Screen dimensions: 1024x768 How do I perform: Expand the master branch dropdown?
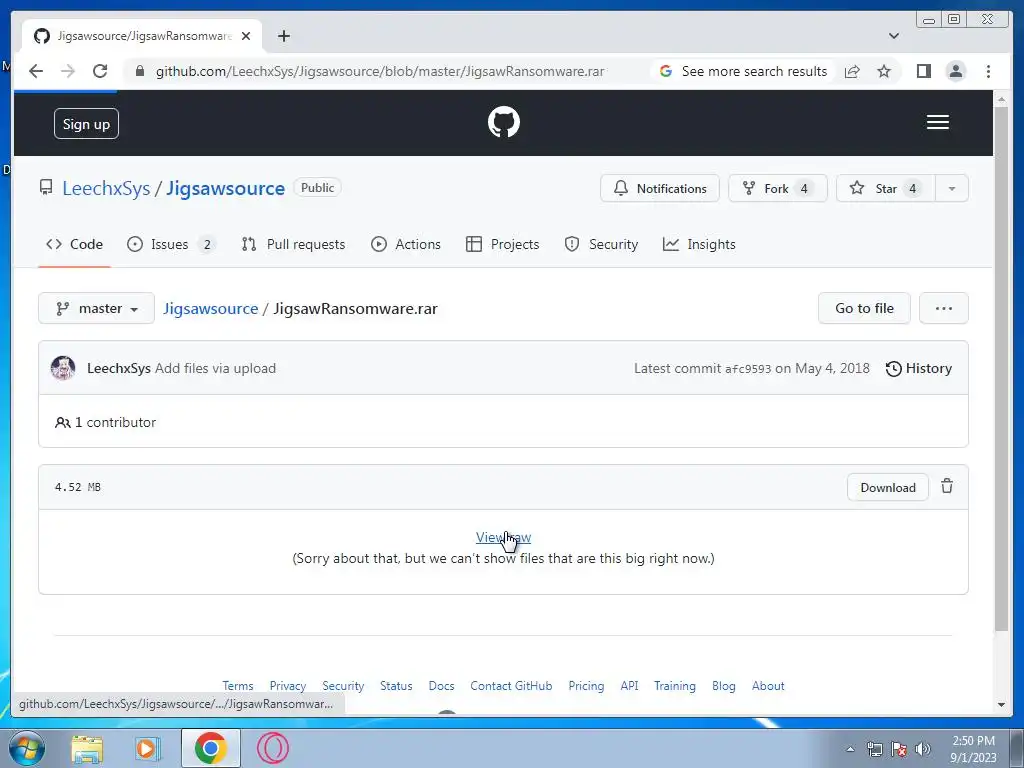click(97, 308)
